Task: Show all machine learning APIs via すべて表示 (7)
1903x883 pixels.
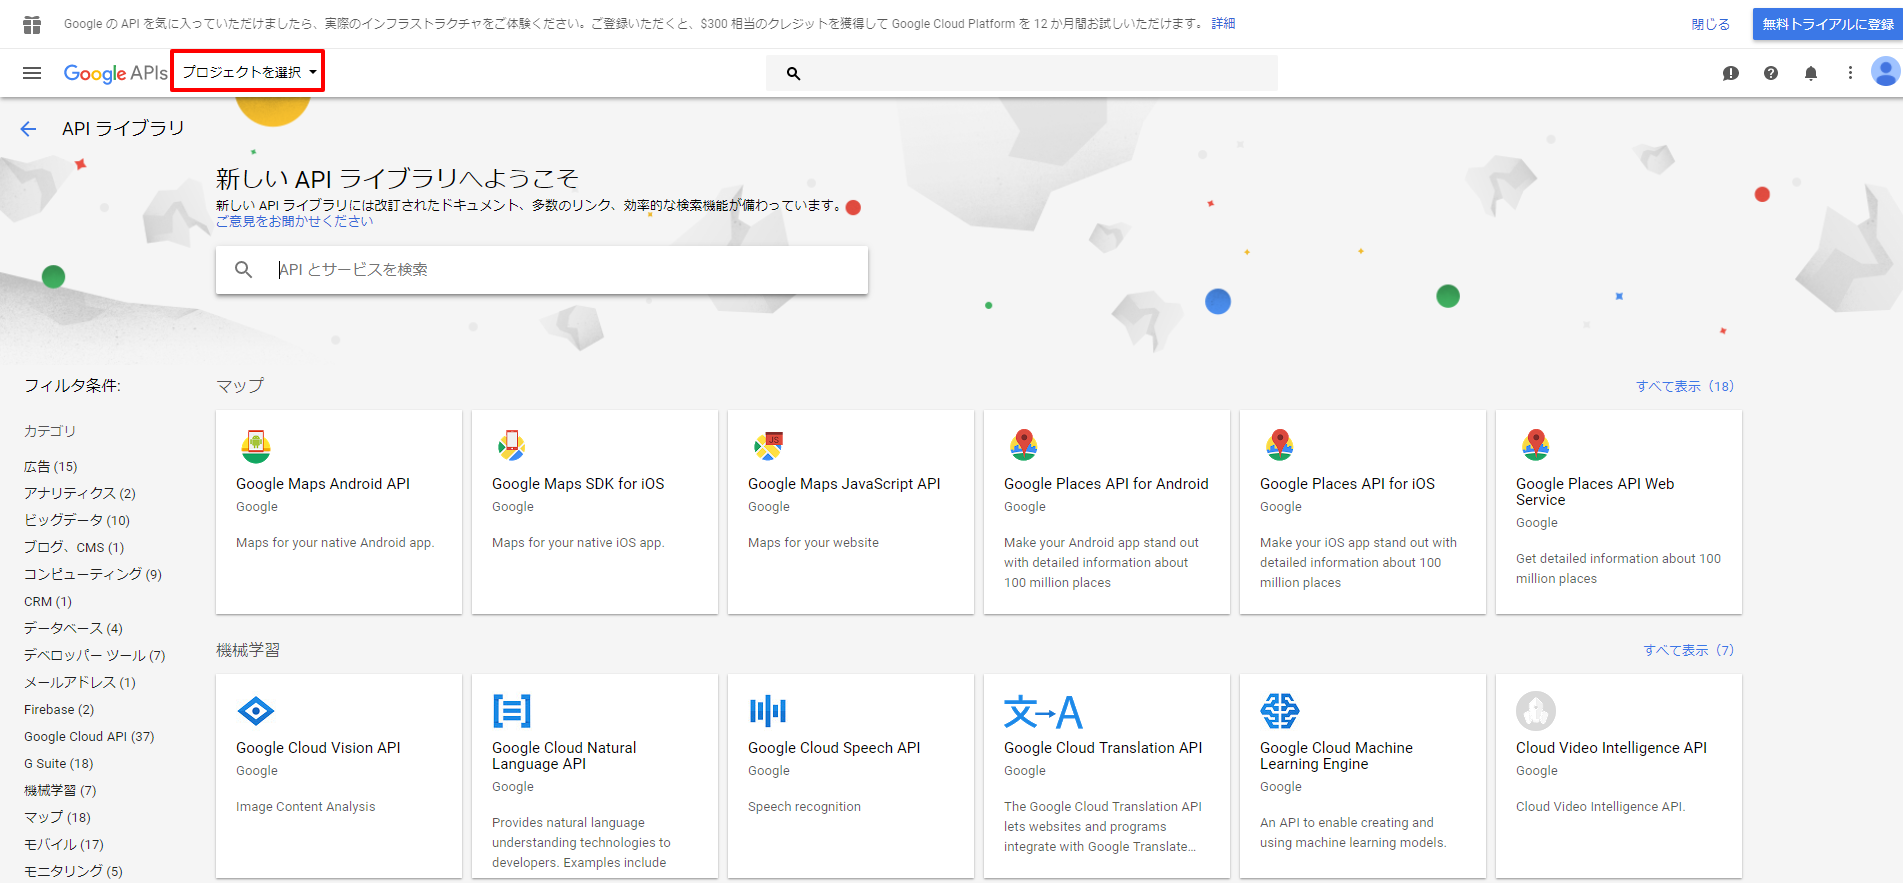Action: pyautogui.click(x=1689, y=650)
